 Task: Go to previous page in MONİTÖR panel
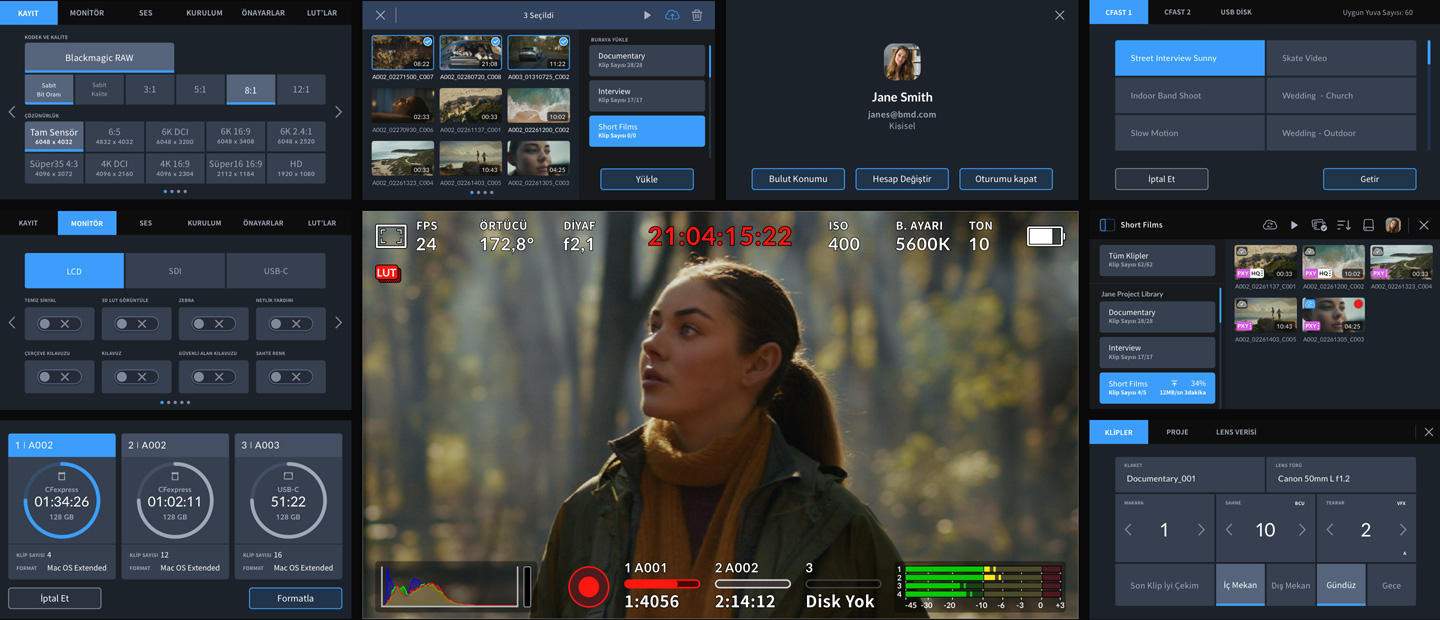coord(12,323)
